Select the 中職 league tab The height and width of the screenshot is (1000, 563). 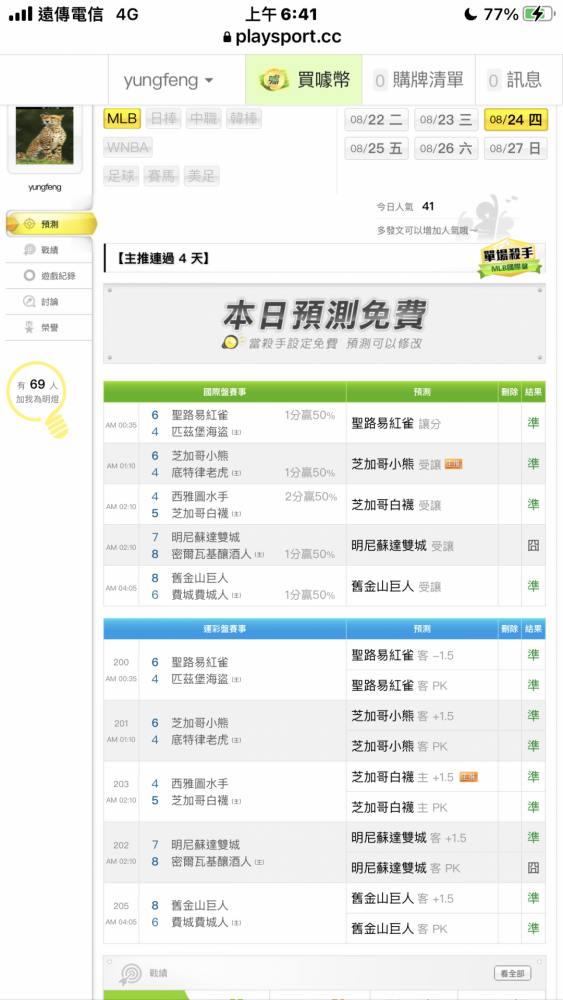(x=204, y=119)
